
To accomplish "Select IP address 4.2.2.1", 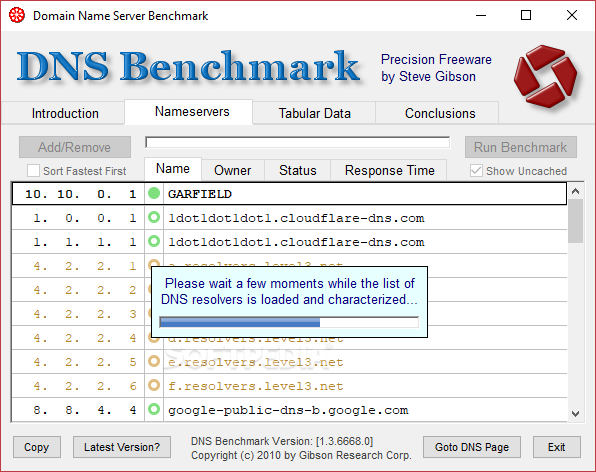I will (84, 266).
